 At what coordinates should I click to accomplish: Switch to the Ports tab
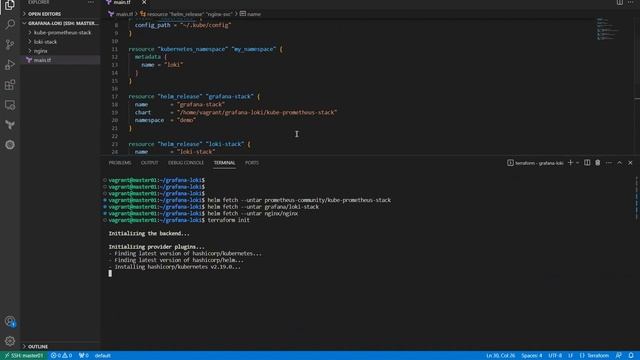(252, 163)
